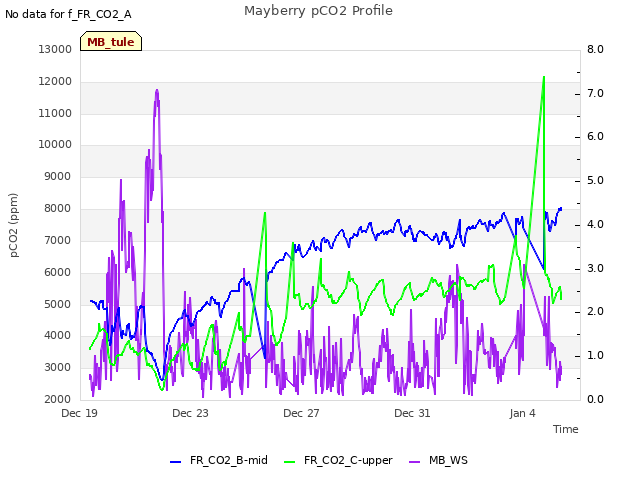
Task: Click the Dec 27 date tick label
Action: click(301, 413)
